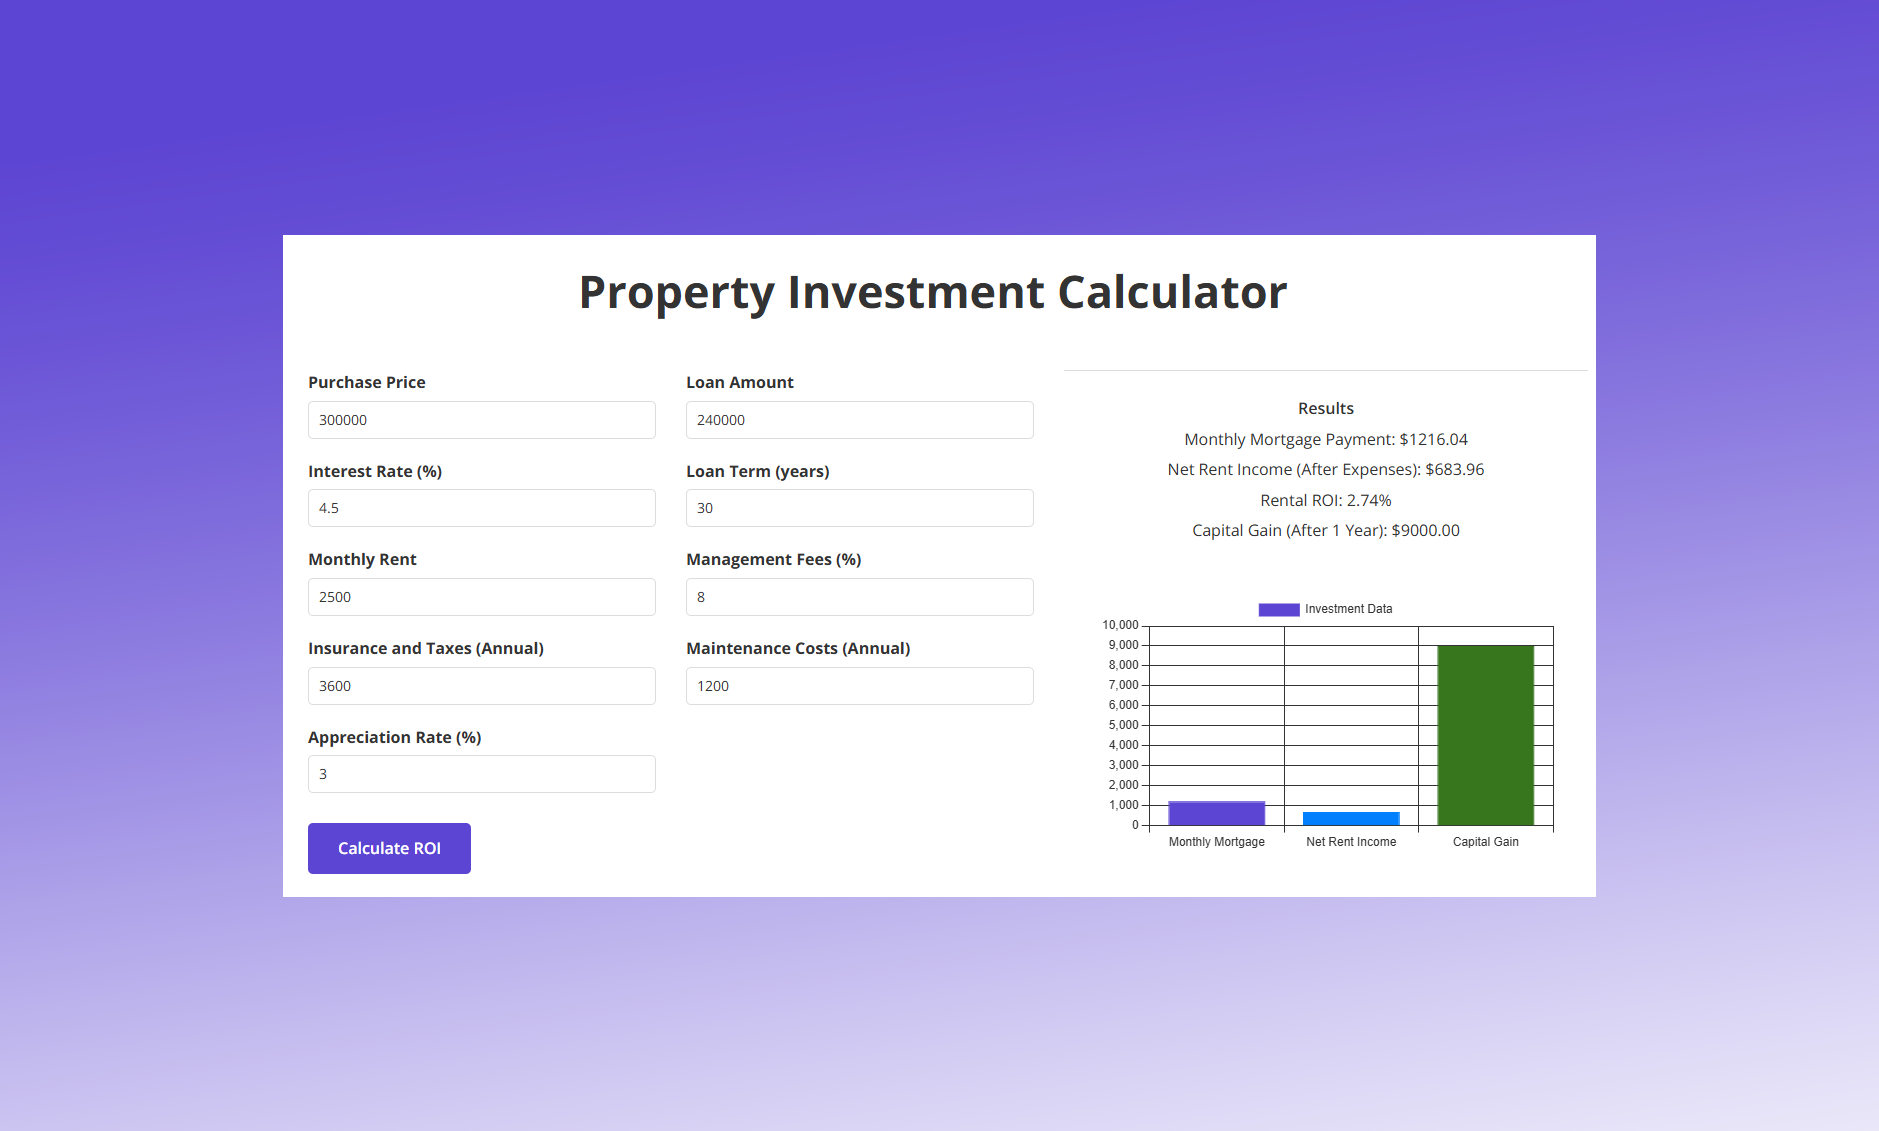Click the Loan Term (years) field

pos(859,508)
